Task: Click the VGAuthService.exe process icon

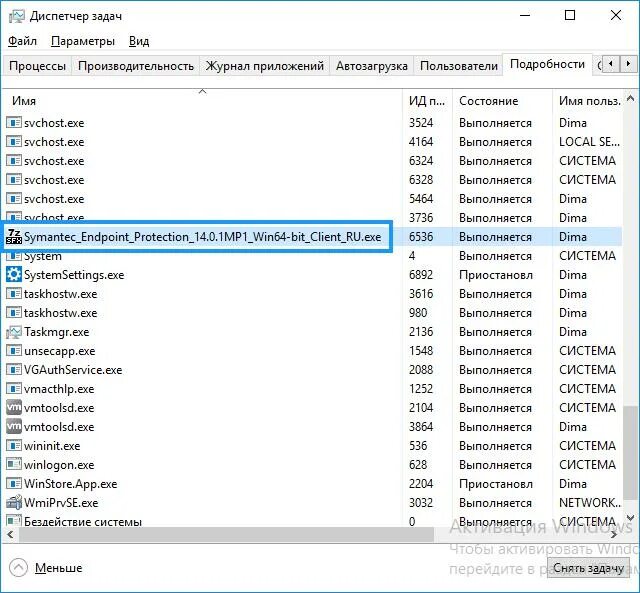Action: (14, 370)
